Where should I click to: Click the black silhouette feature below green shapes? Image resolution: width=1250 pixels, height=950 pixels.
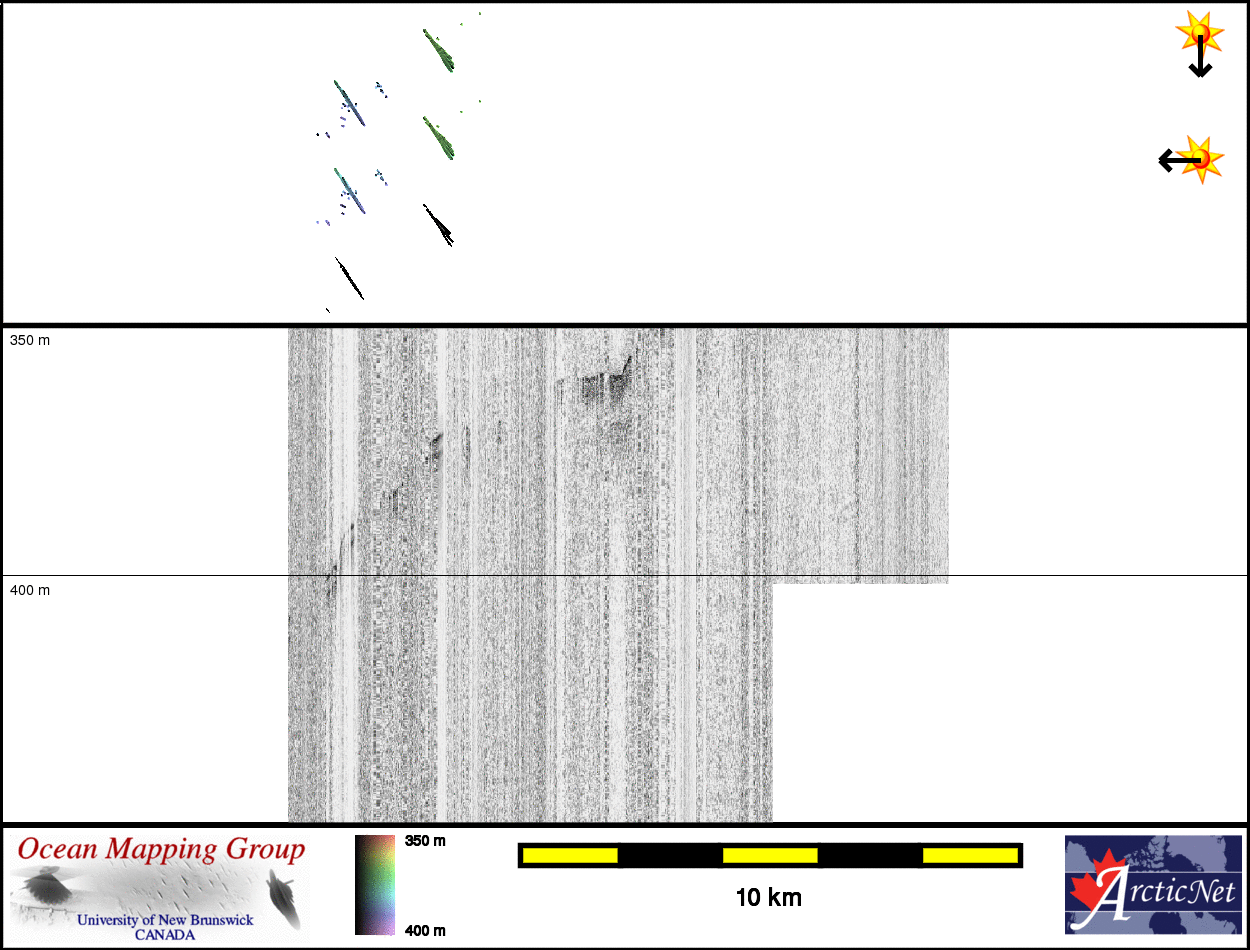point(438,225)
